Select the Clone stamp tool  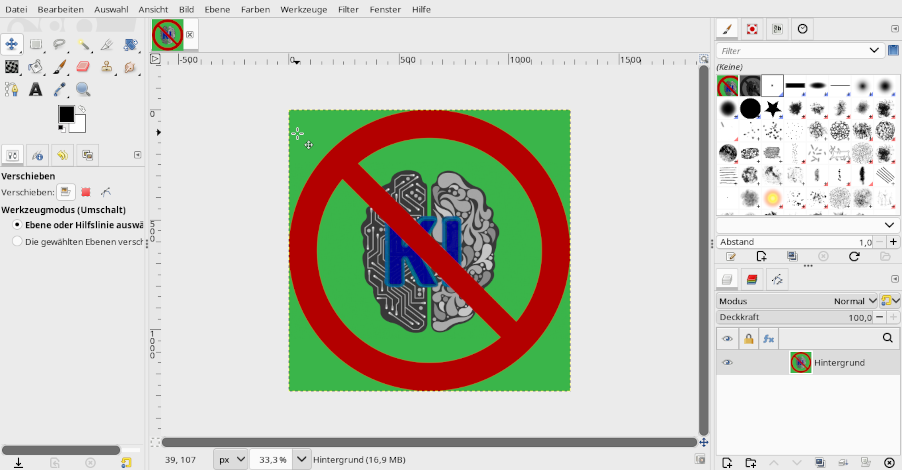point(107,67)
